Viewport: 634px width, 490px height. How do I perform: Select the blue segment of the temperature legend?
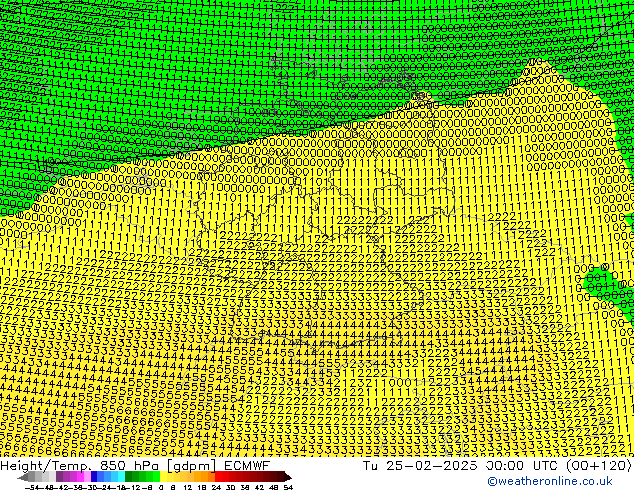click(94, 476)
